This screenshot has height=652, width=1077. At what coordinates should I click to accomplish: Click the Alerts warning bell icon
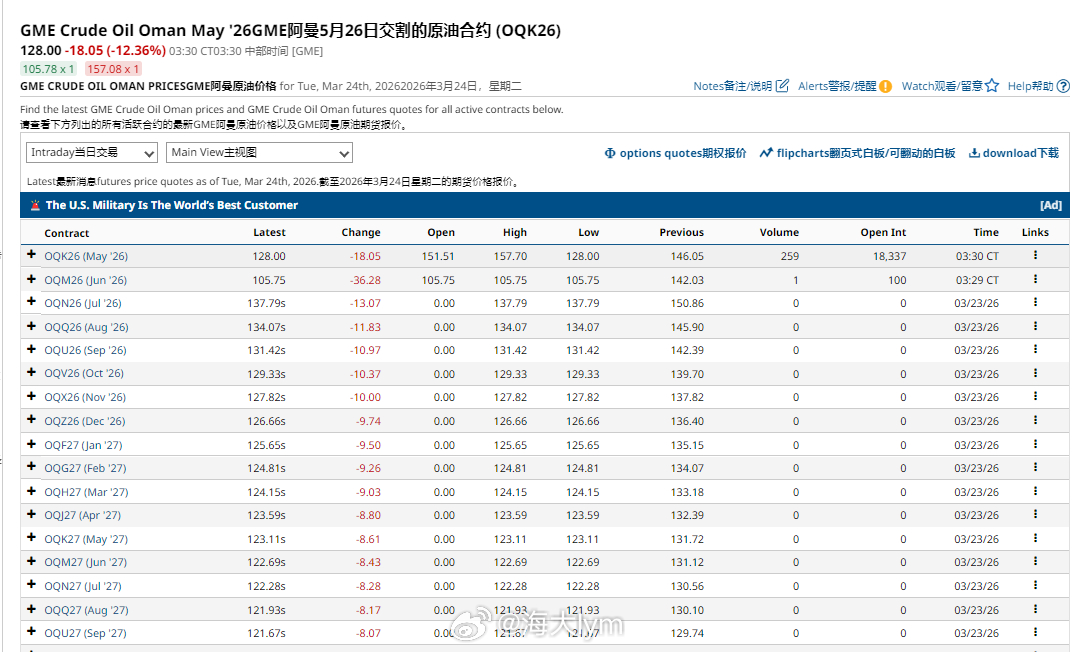[x=886, y=86]
